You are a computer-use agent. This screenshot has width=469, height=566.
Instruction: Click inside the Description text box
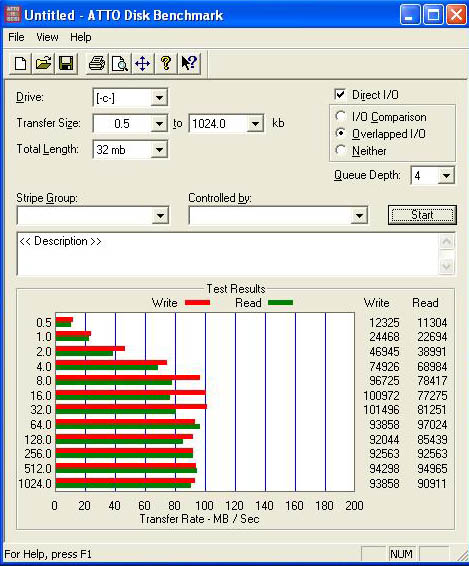click(x=227, y=254)
